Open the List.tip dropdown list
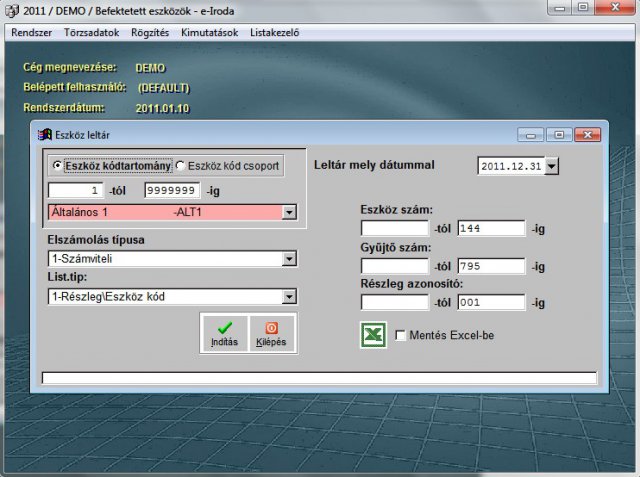The image size is (640, 477). pyautogui.click(x=289, y=296)
